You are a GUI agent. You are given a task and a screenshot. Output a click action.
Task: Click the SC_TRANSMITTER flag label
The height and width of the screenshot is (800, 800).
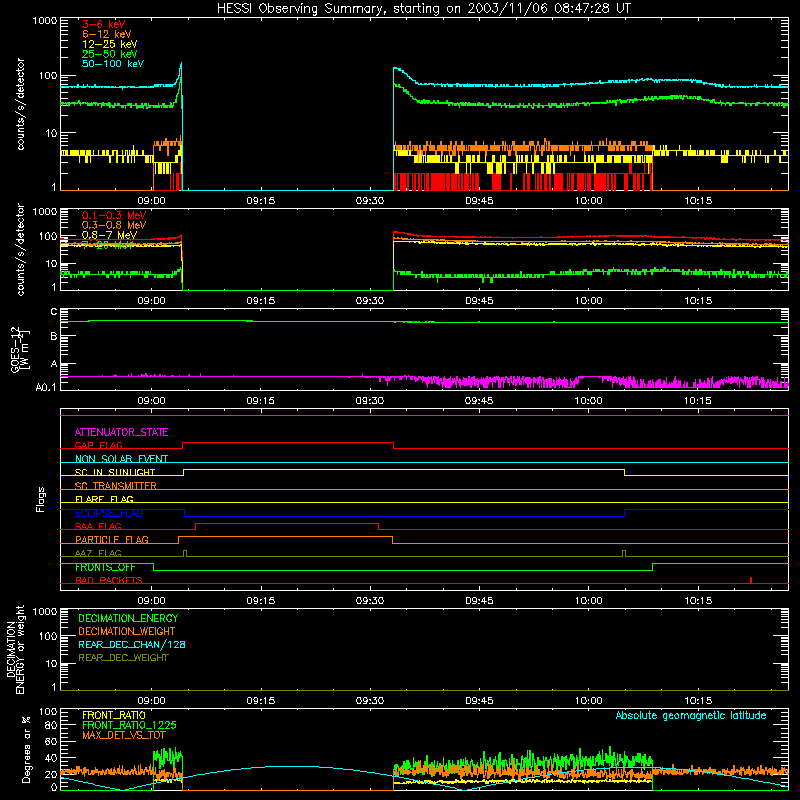(x=116, y=485)
